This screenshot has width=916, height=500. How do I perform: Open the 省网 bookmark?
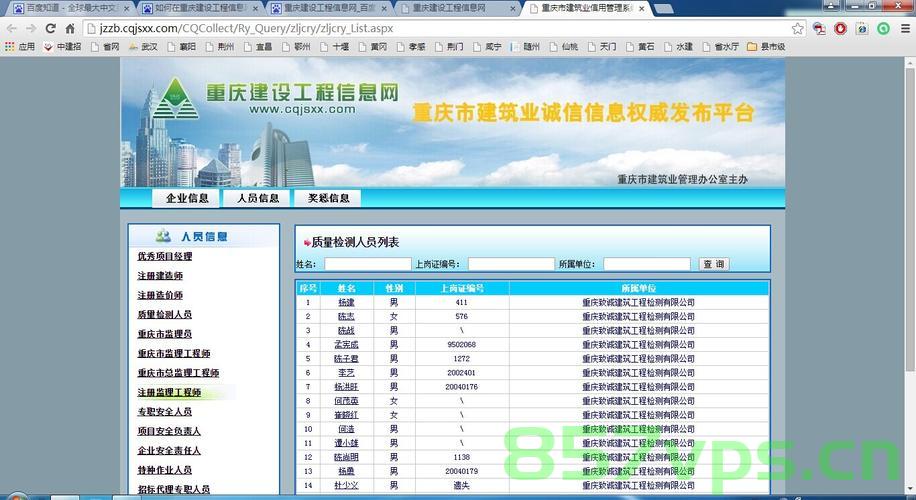pyautogui.click(x=105, y=47)
